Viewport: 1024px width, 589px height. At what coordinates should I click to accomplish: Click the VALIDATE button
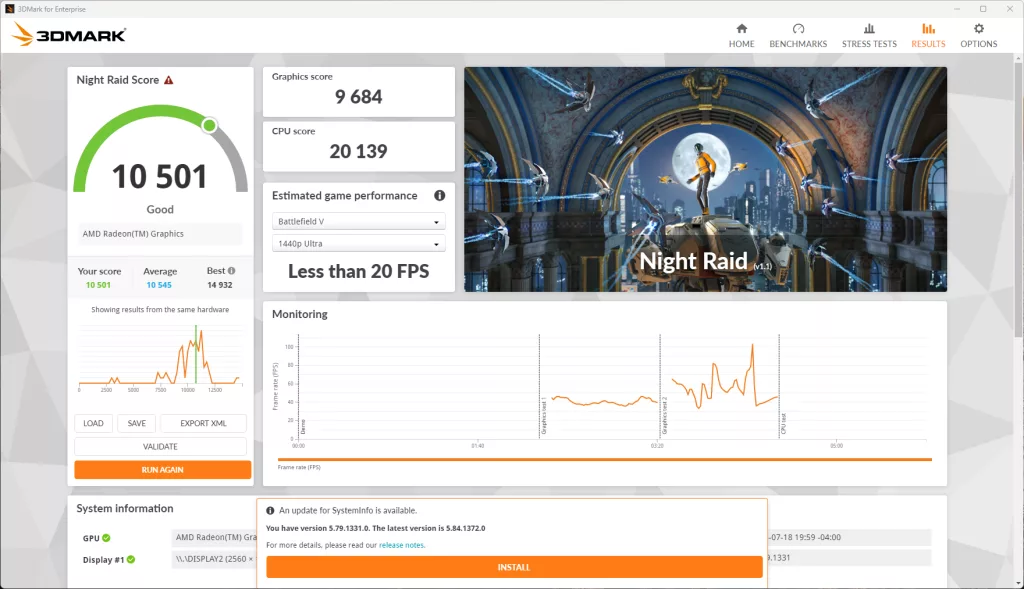[160, 447]
